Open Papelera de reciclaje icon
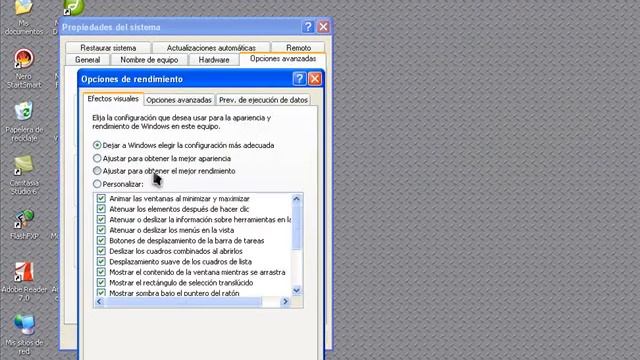Image resolution: width=640 pixels, height=360 pixels. 24,121
